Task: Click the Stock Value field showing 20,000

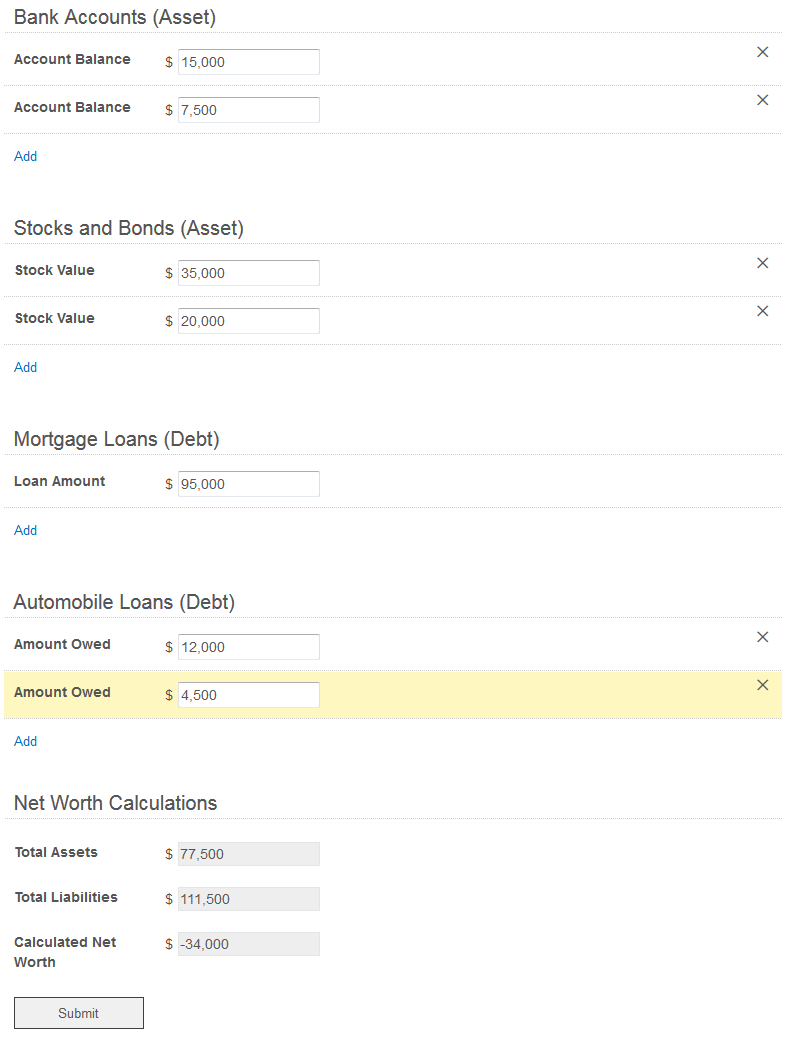Action: coord(248,321)
